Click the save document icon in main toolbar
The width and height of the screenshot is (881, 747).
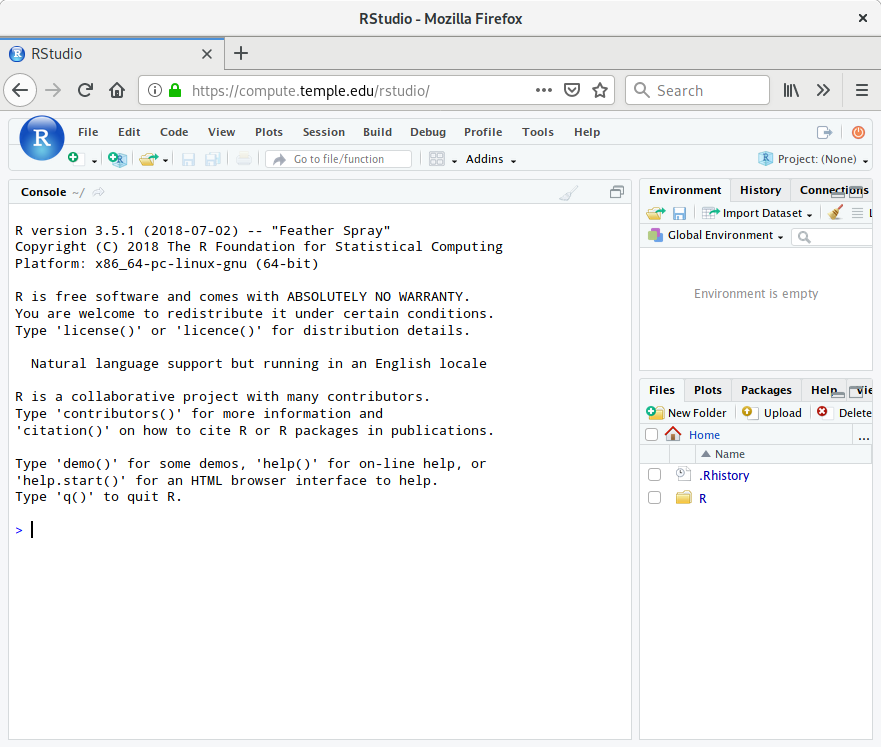[188, 160]
